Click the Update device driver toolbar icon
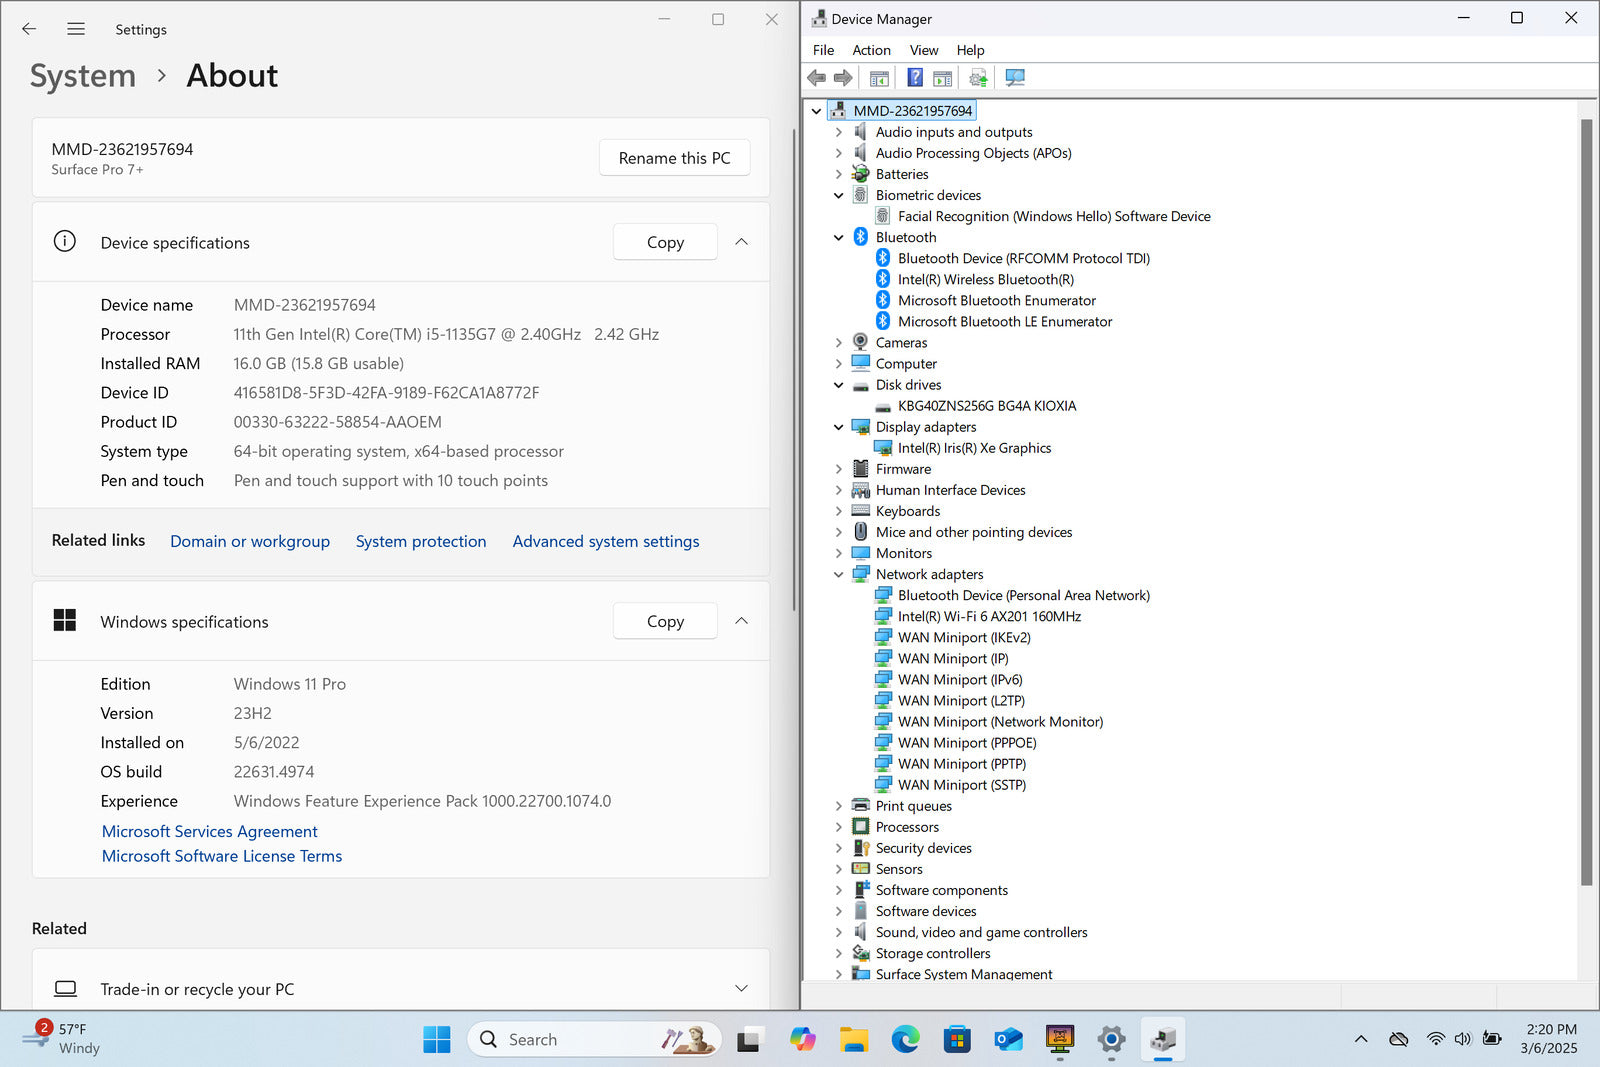Image resolution: width=1600 pixels, height=1067 pixels. 978,78
